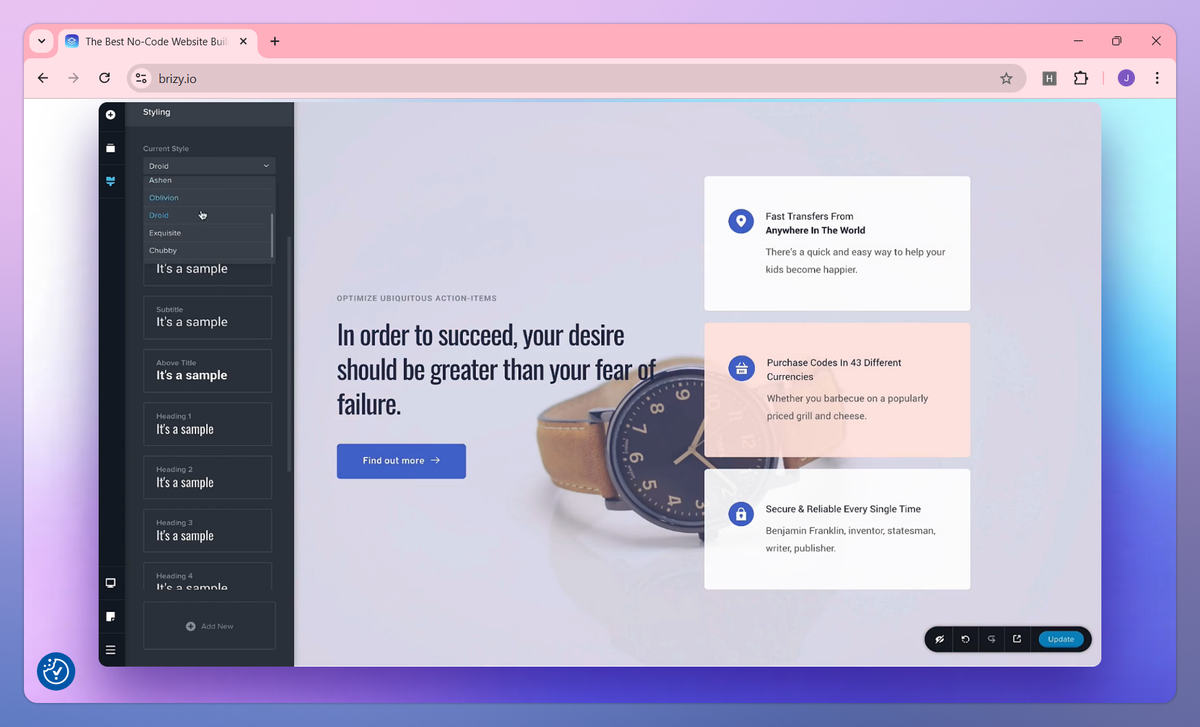This screenshot has width=1200, height=727.
Task: Select the Styling brush icon in sidebar
Action: (x=110, y=181)
